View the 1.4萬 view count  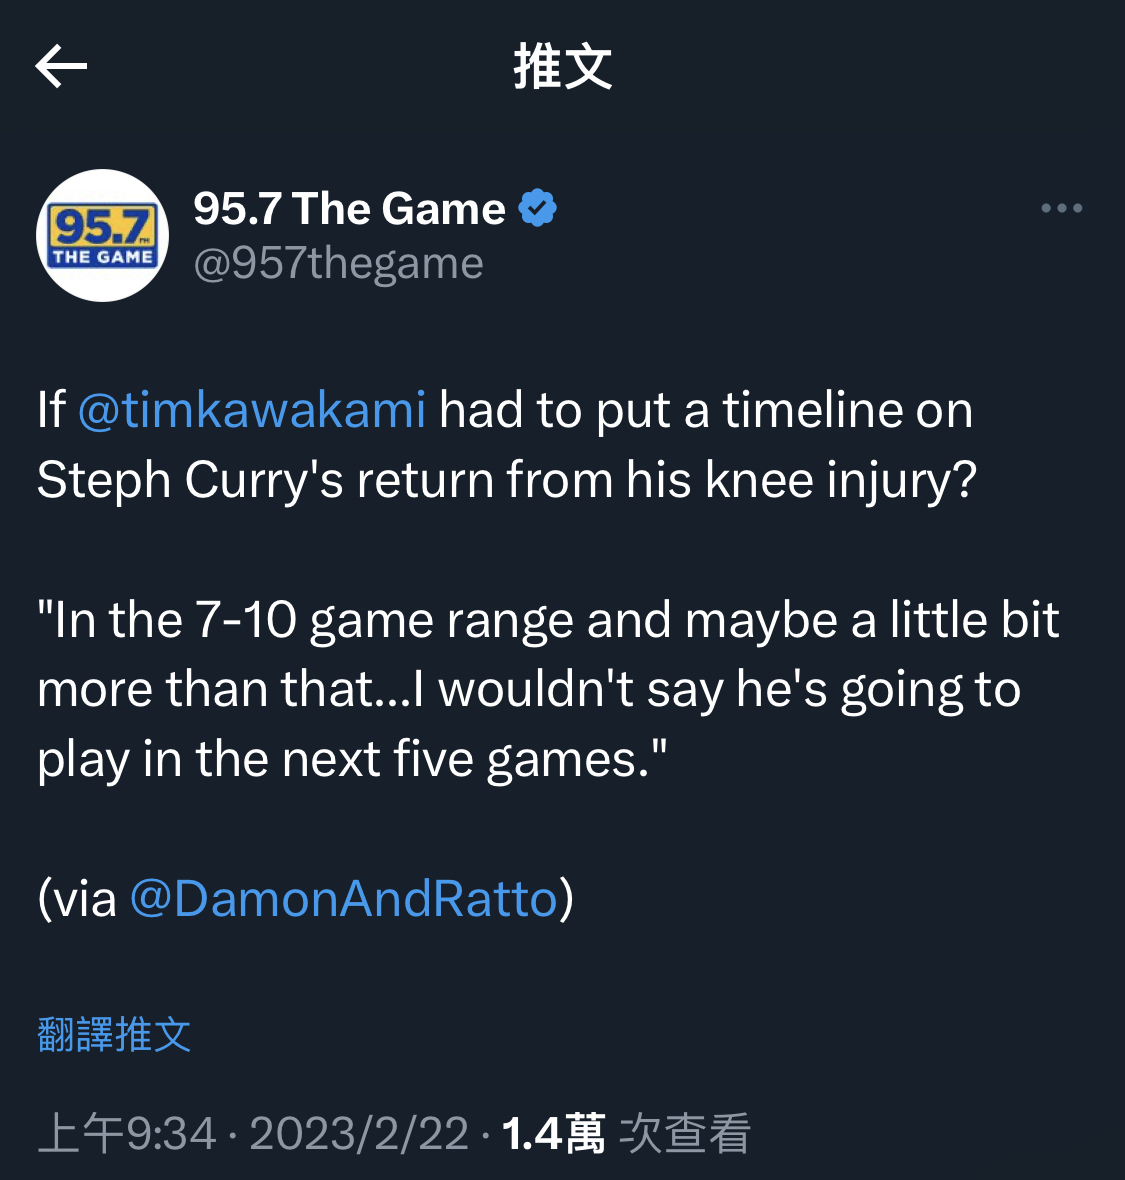coord(553,1133)
